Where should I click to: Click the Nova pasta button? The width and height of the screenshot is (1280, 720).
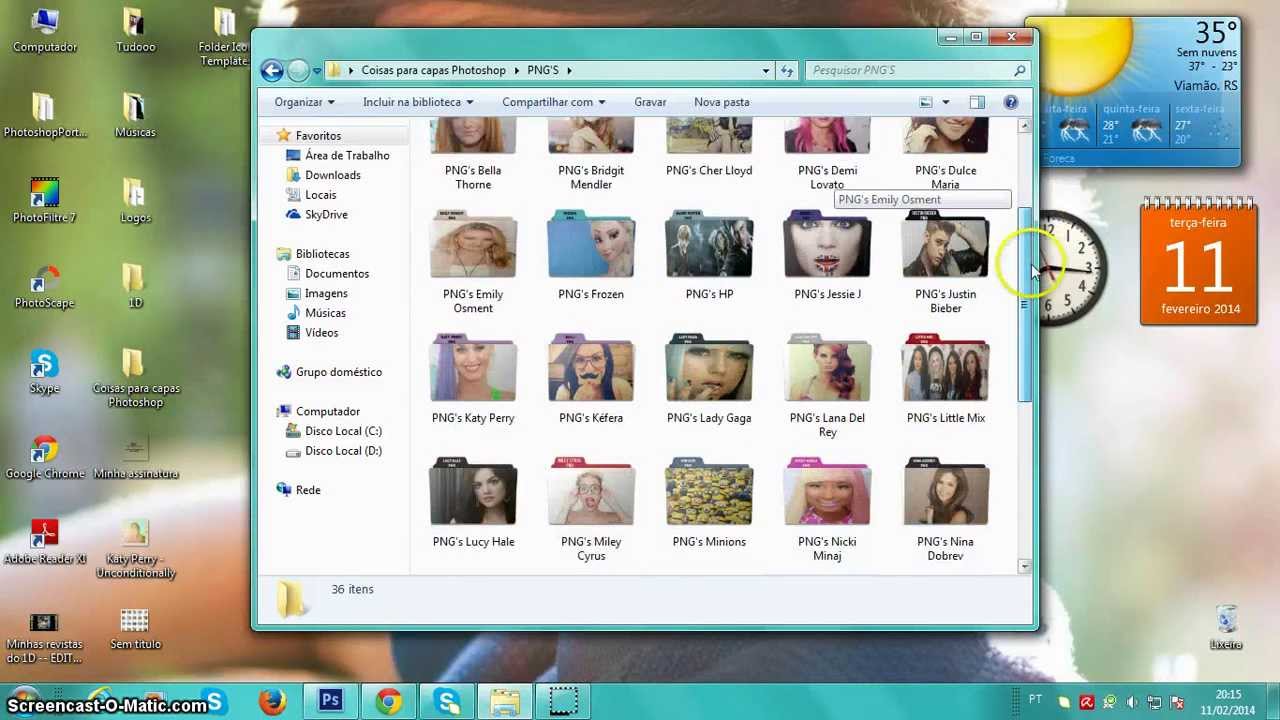pos(722,102)
